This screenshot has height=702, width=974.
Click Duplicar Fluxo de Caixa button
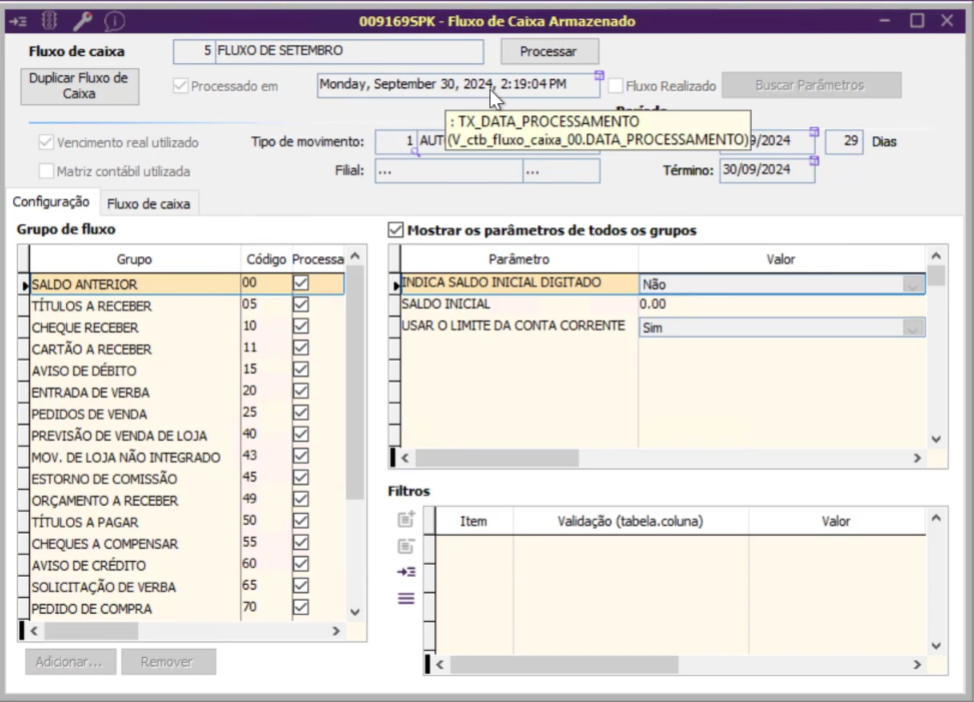tap(79, 86)
